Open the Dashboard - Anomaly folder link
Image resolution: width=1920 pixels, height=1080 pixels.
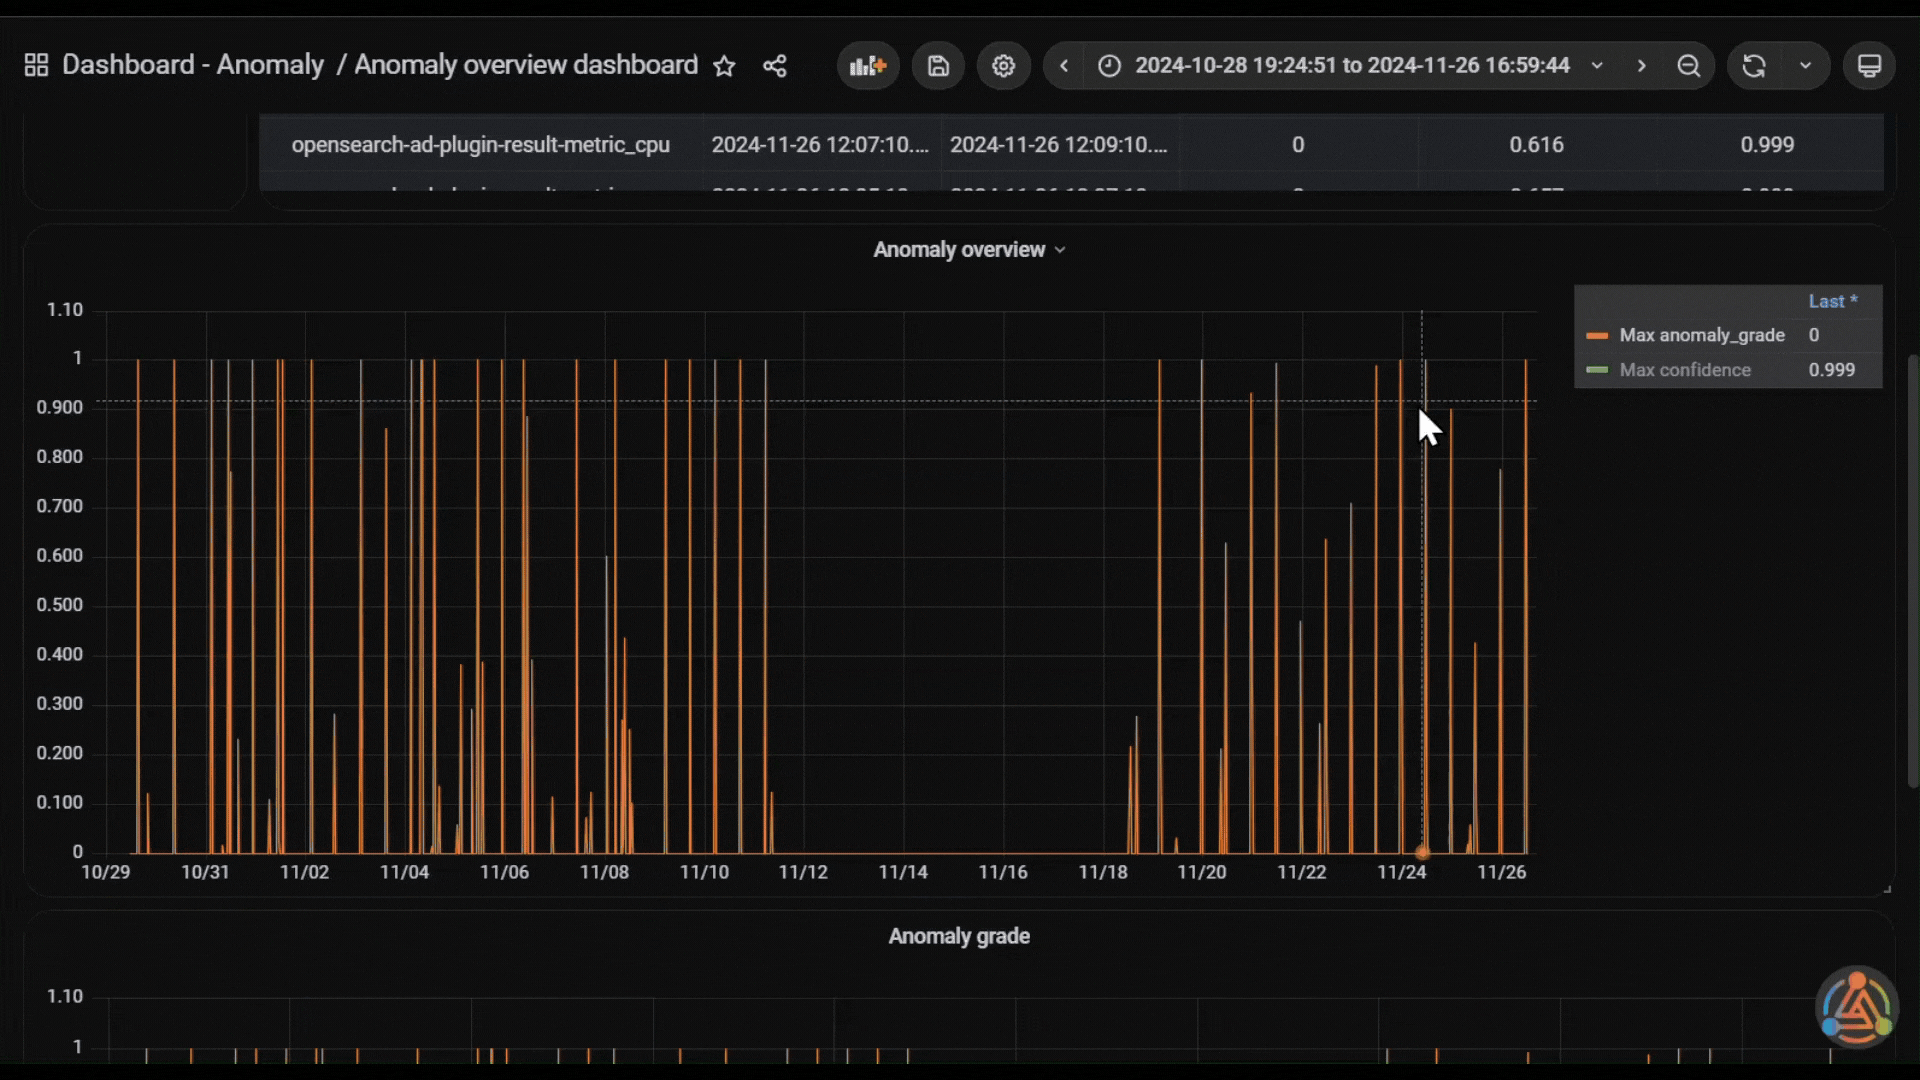(193, 65)
